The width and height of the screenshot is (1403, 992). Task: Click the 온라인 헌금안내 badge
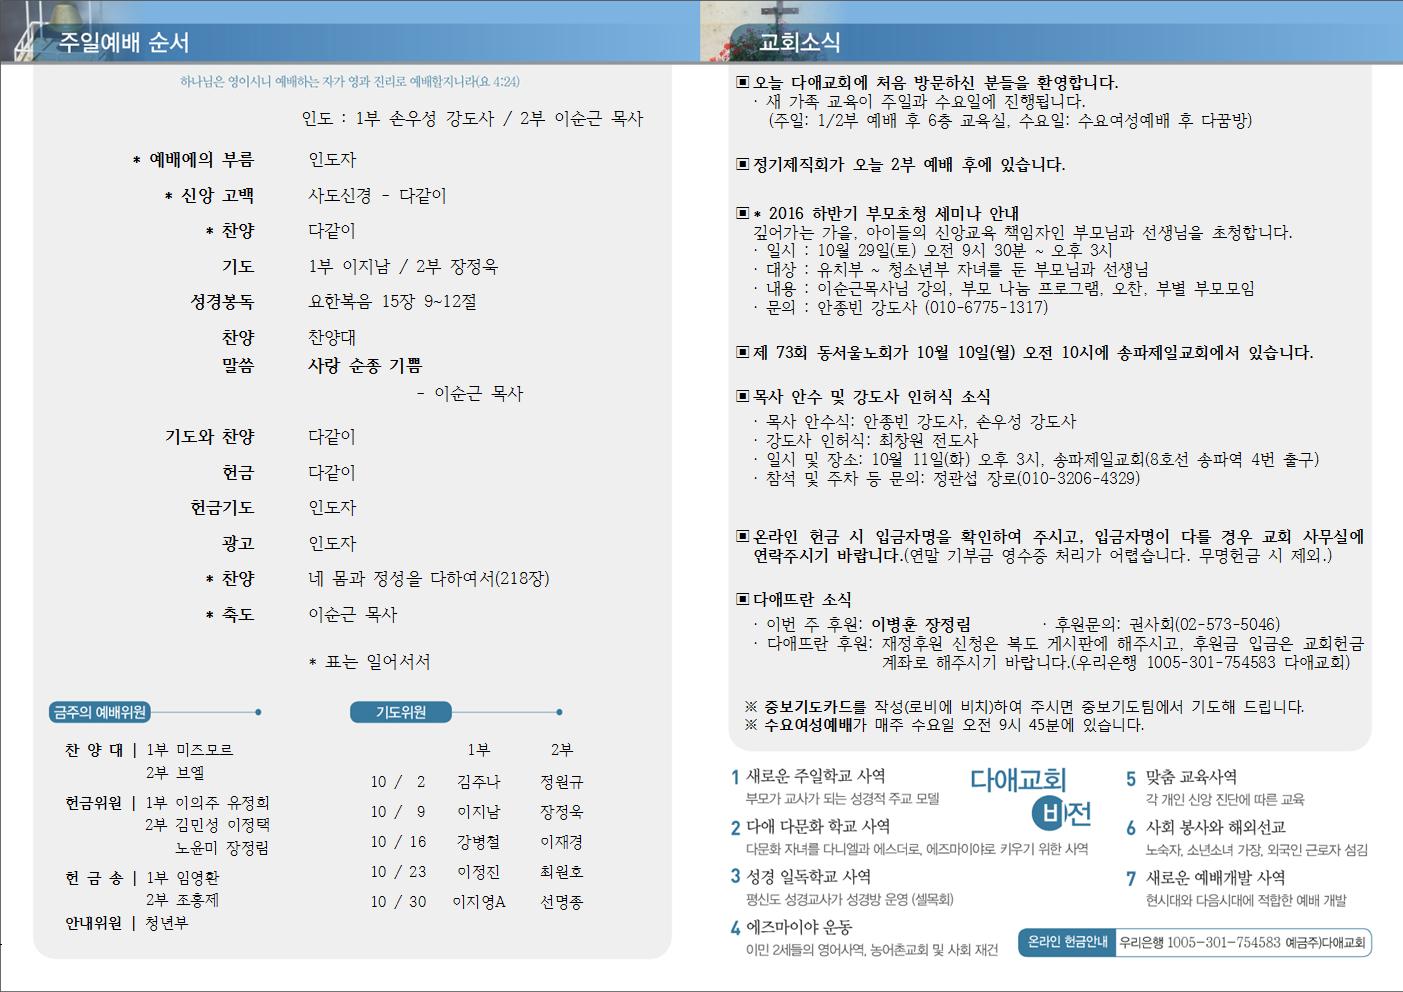[1068, 942]
